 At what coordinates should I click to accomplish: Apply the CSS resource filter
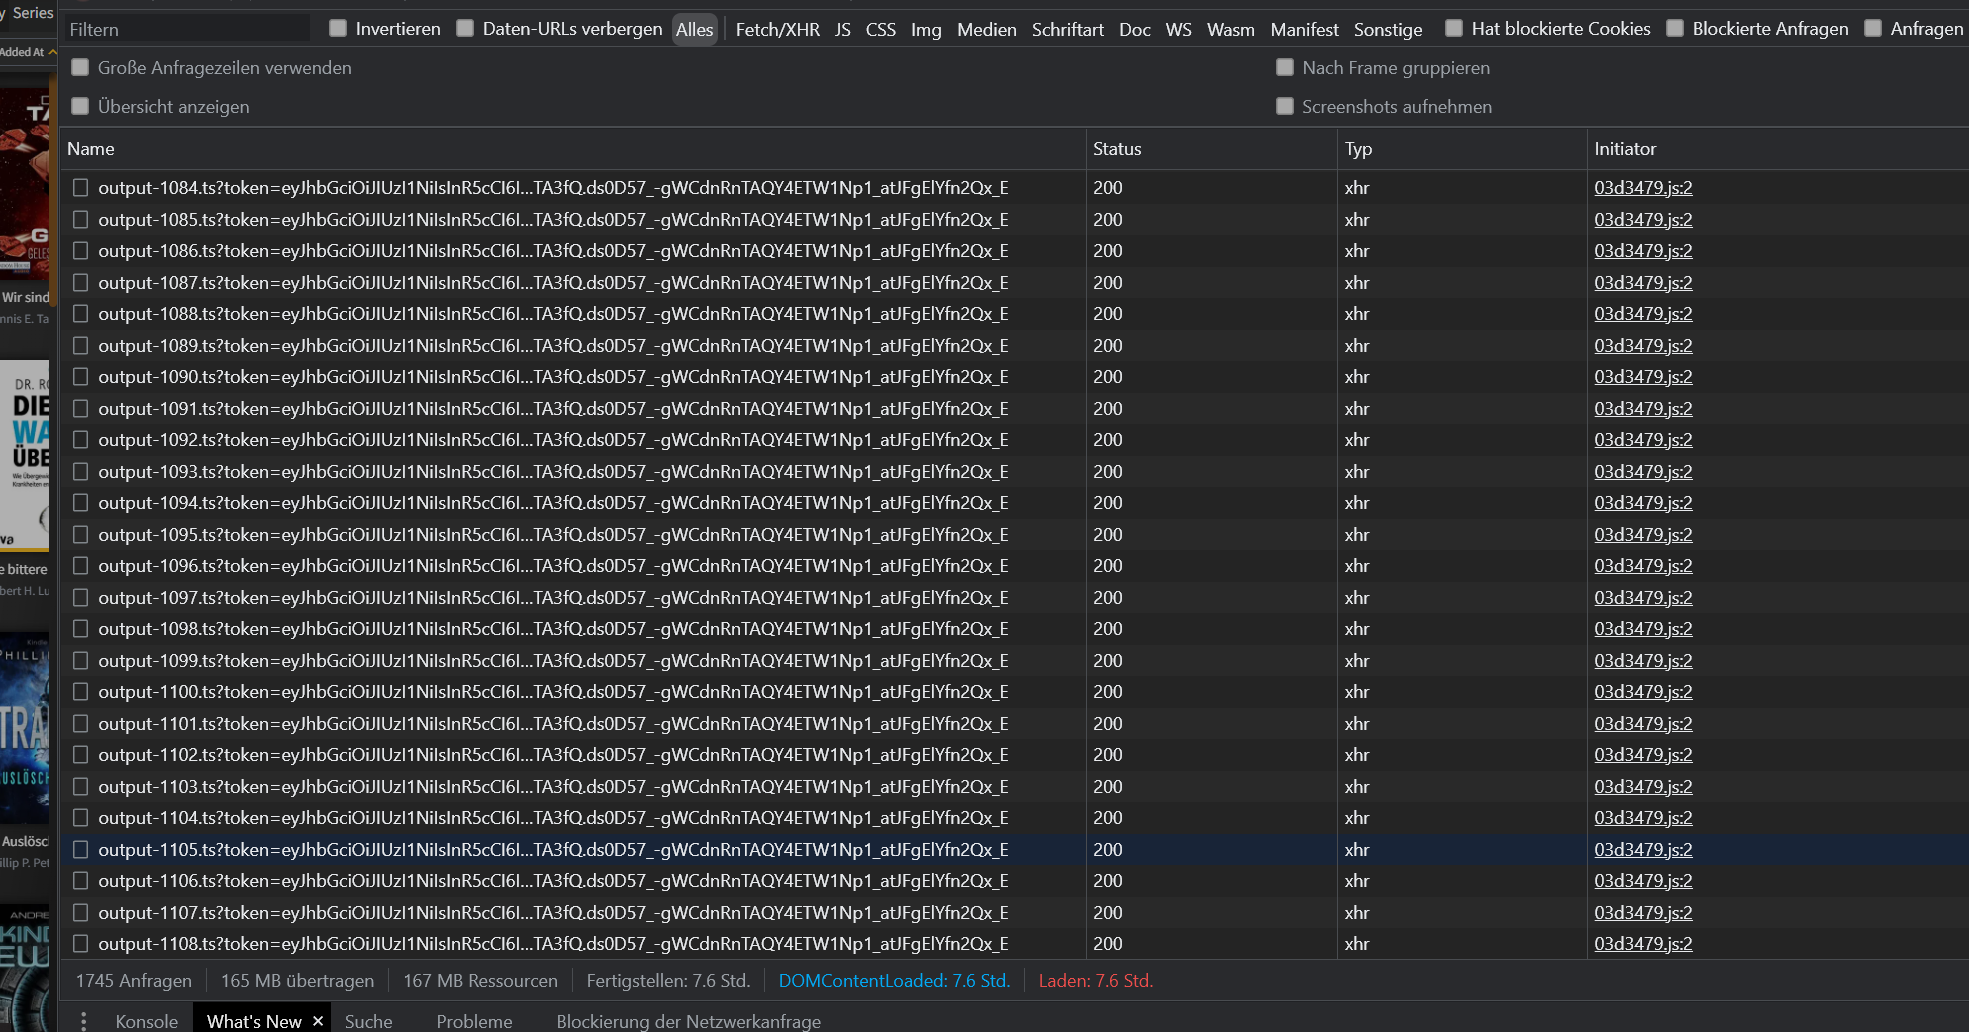(x=881, y=29)
